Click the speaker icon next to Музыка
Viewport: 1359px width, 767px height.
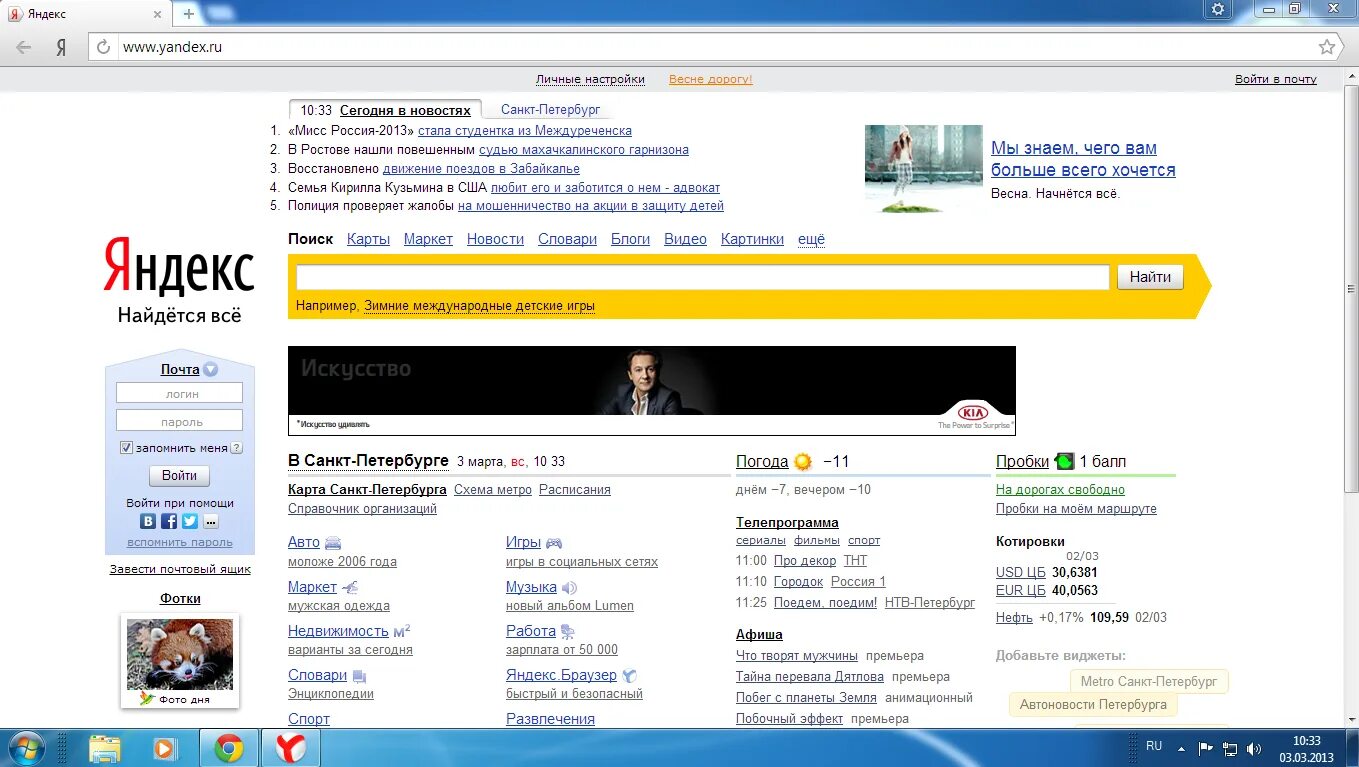pos(569,588)
